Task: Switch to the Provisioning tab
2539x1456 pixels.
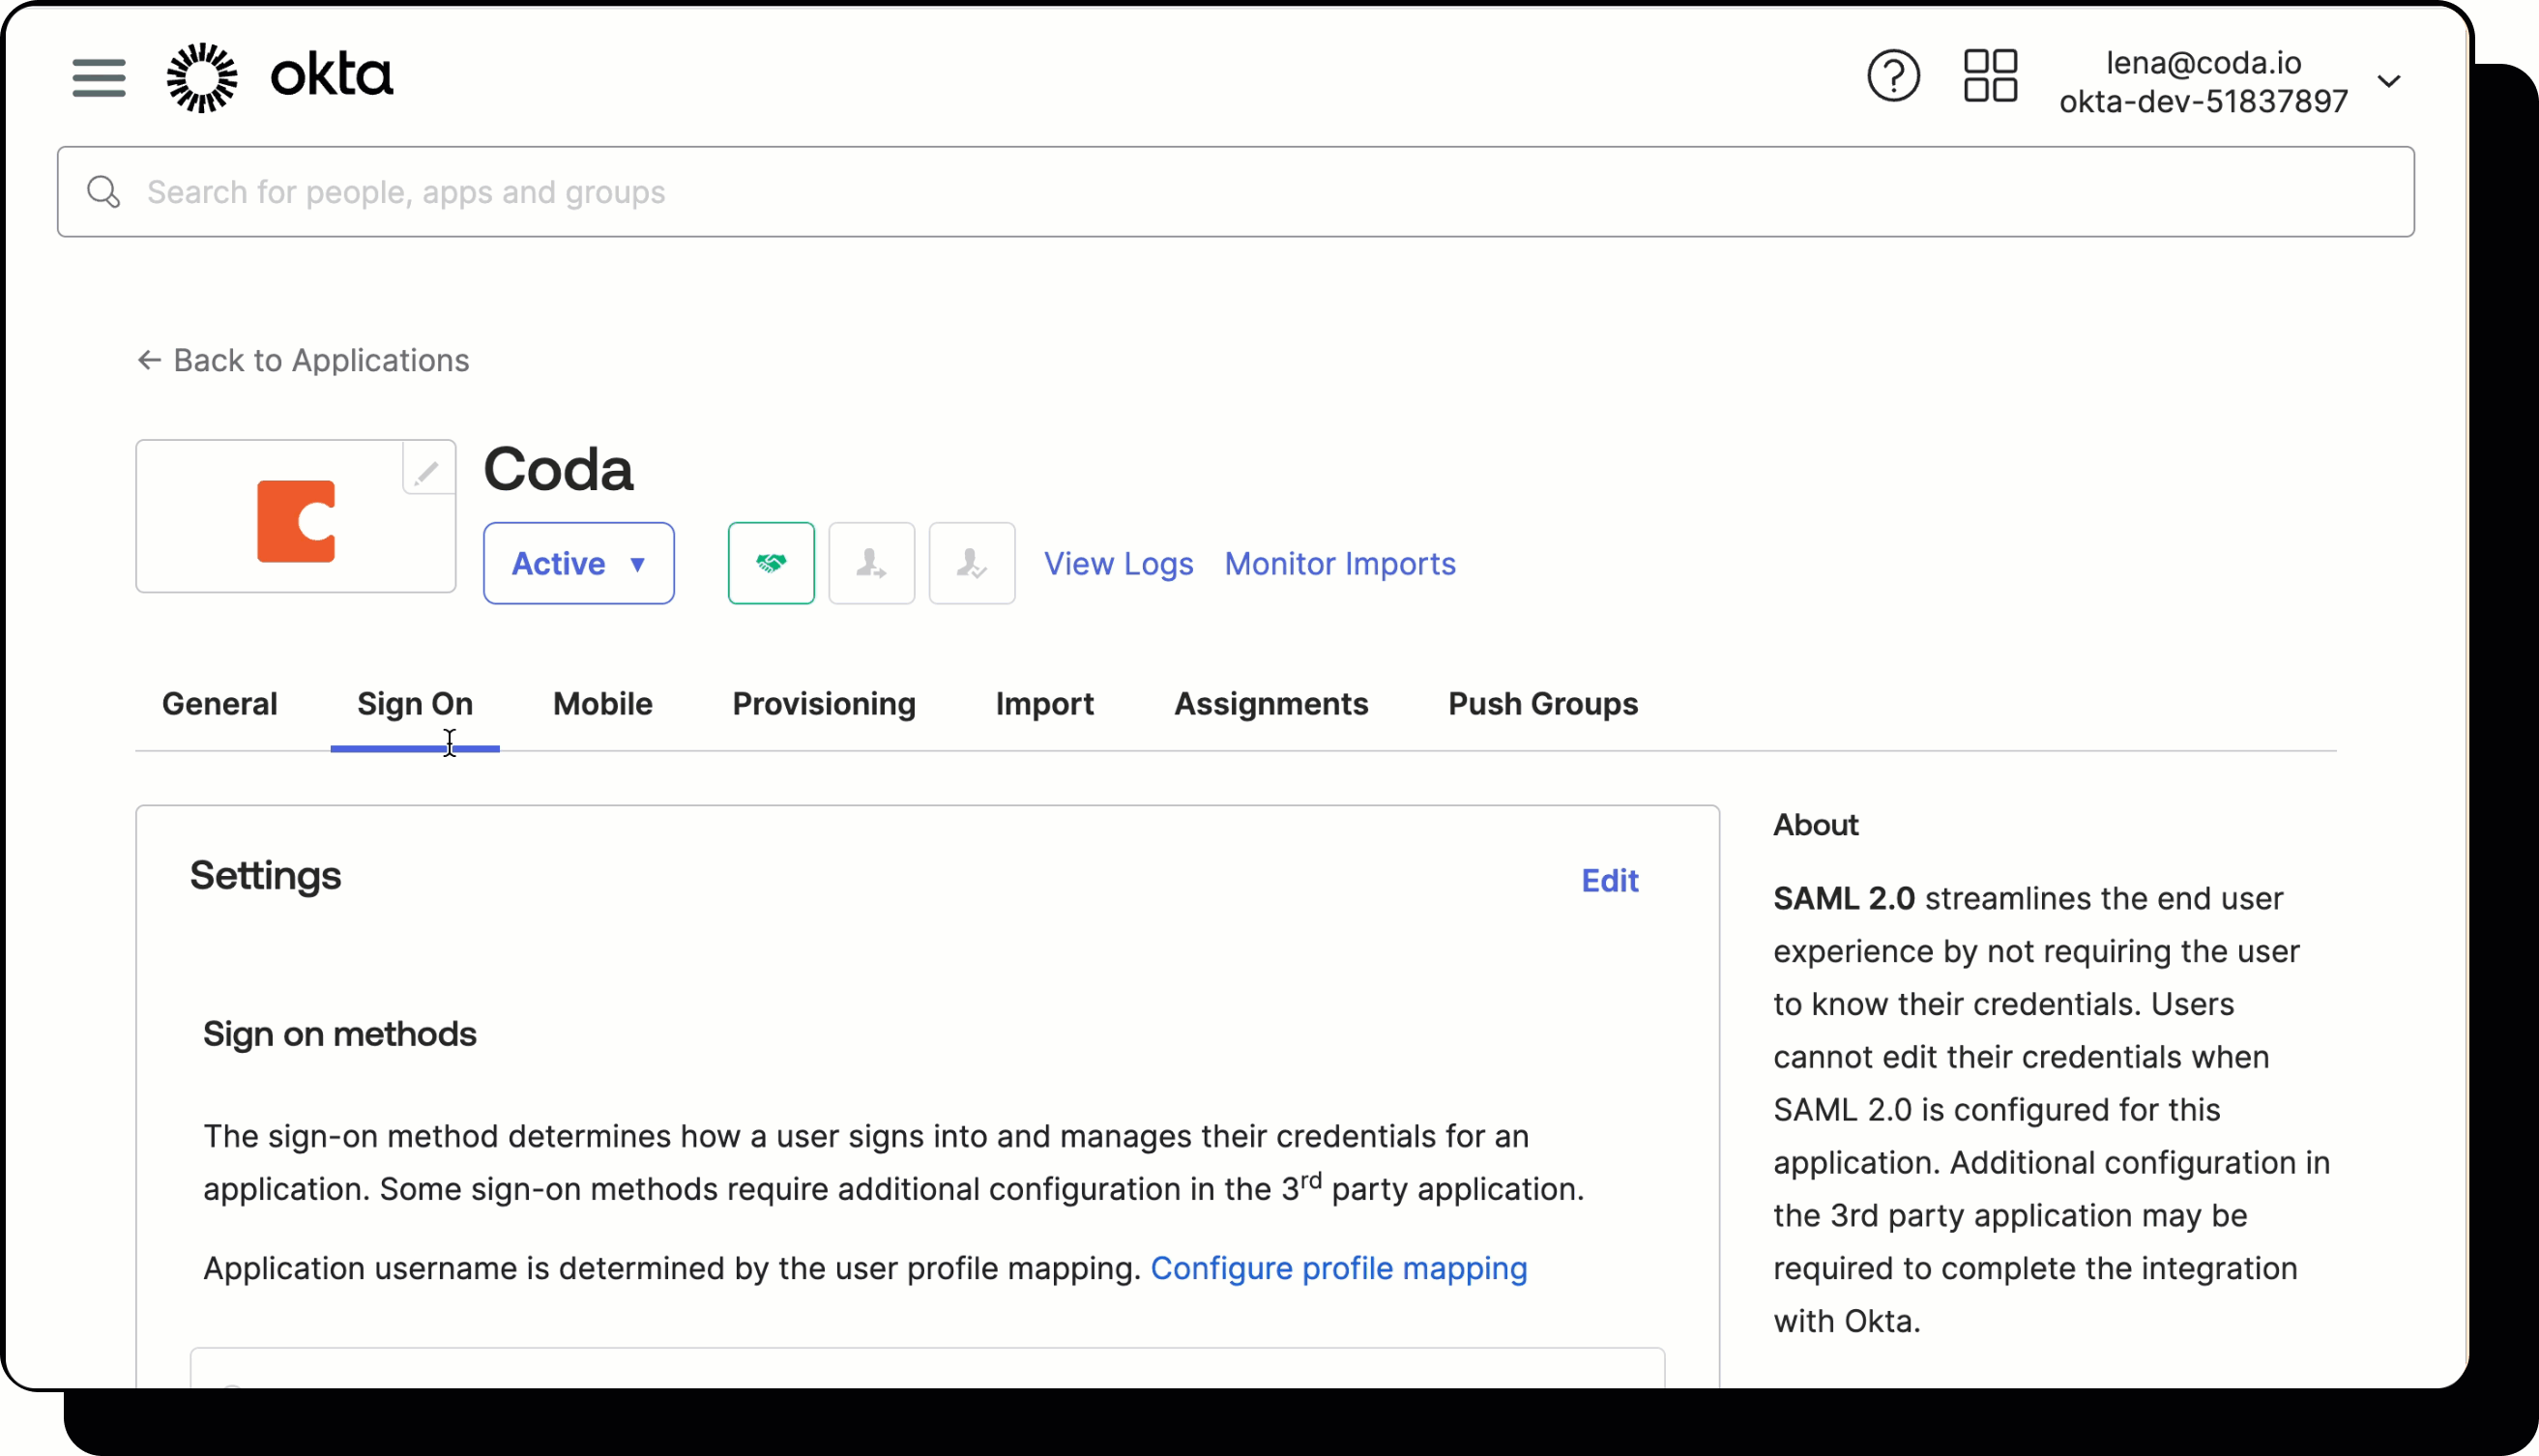Action: click(823, 704)
